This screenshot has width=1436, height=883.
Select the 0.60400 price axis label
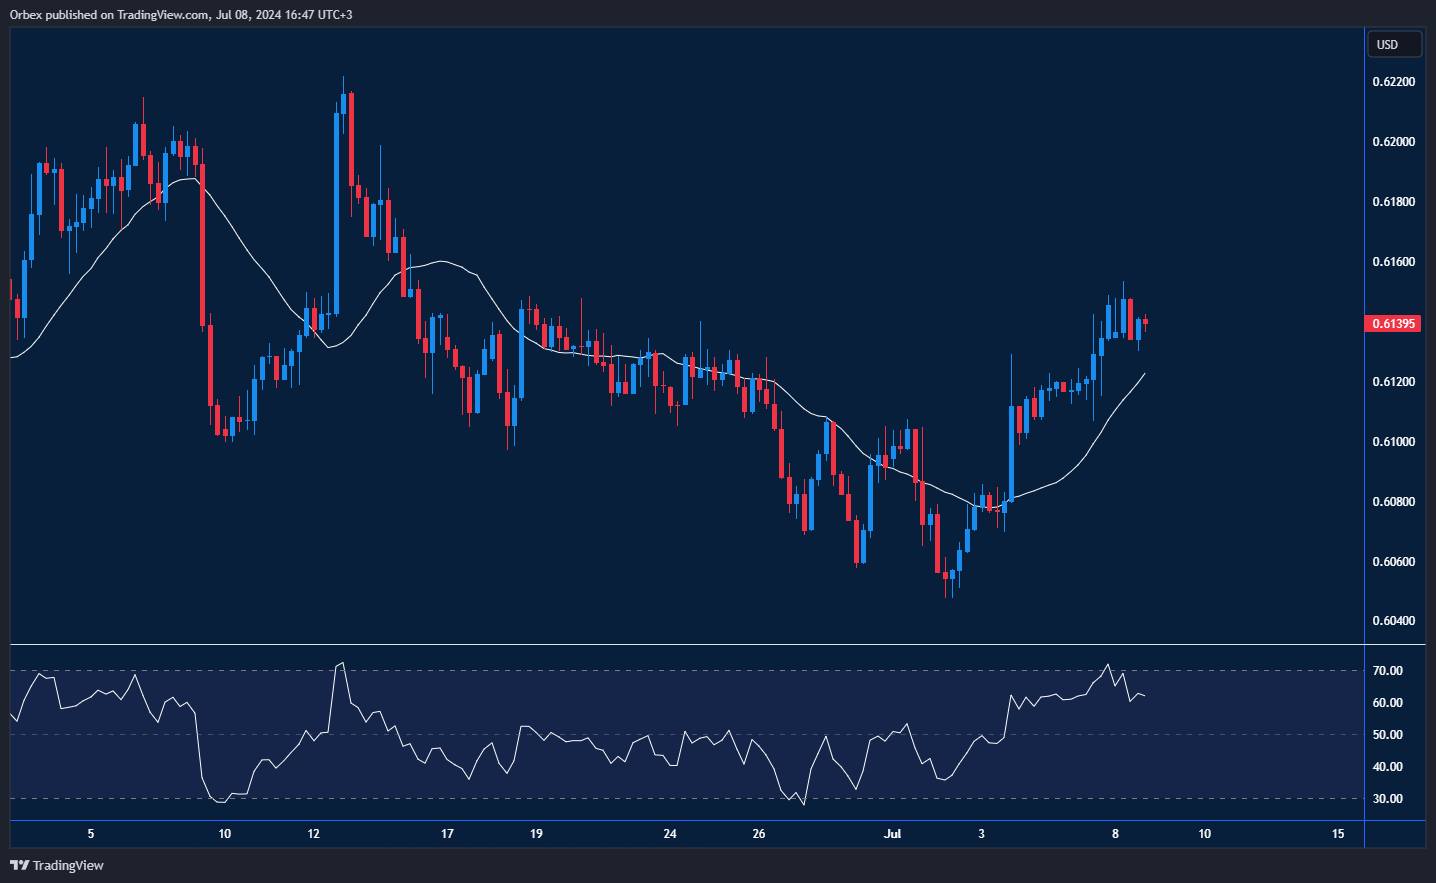[1392, 620]
